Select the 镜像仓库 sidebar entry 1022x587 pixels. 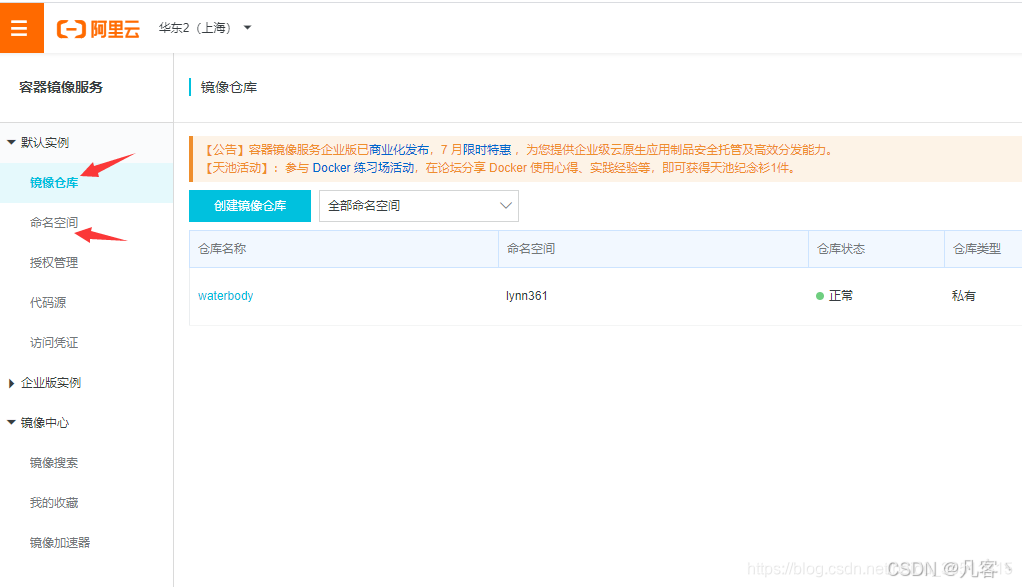[x=51, y=183]
